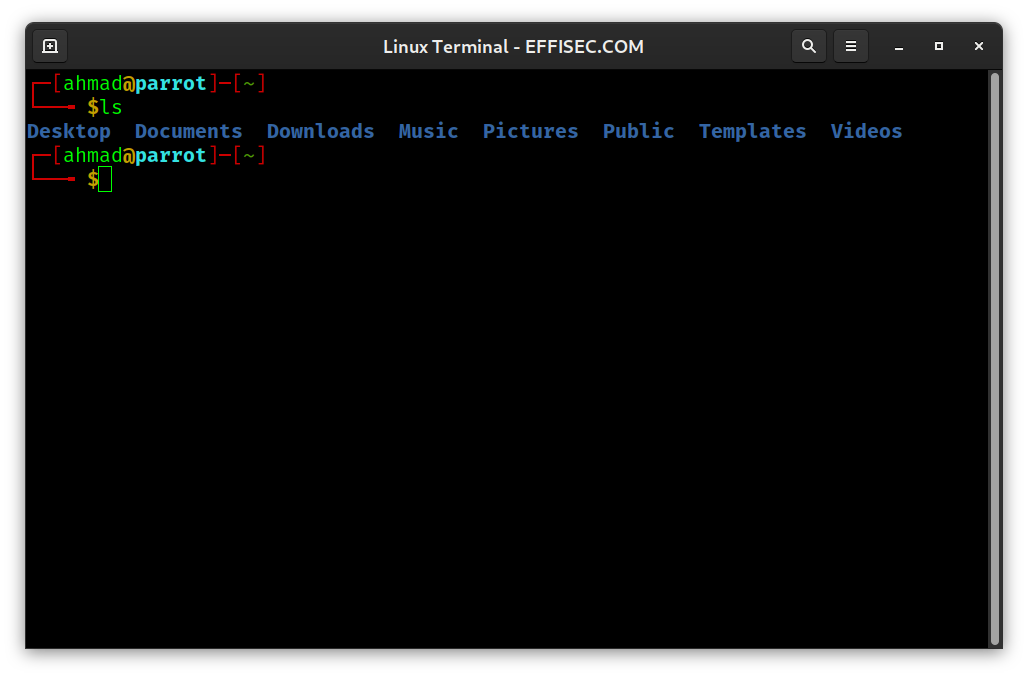Select the Videos folder name
The width and height of the screenshot is (1028, 677).
coord(866,131)
